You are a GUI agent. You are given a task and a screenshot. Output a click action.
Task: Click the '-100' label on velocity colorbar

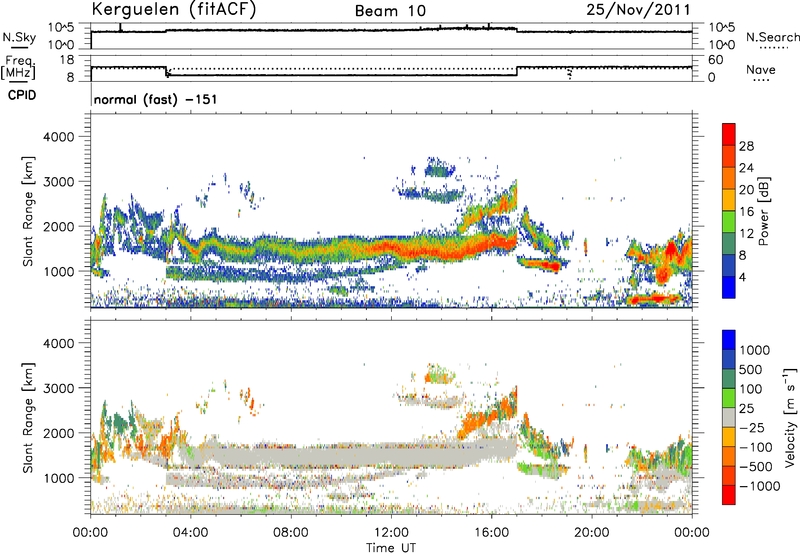(756, 447)
